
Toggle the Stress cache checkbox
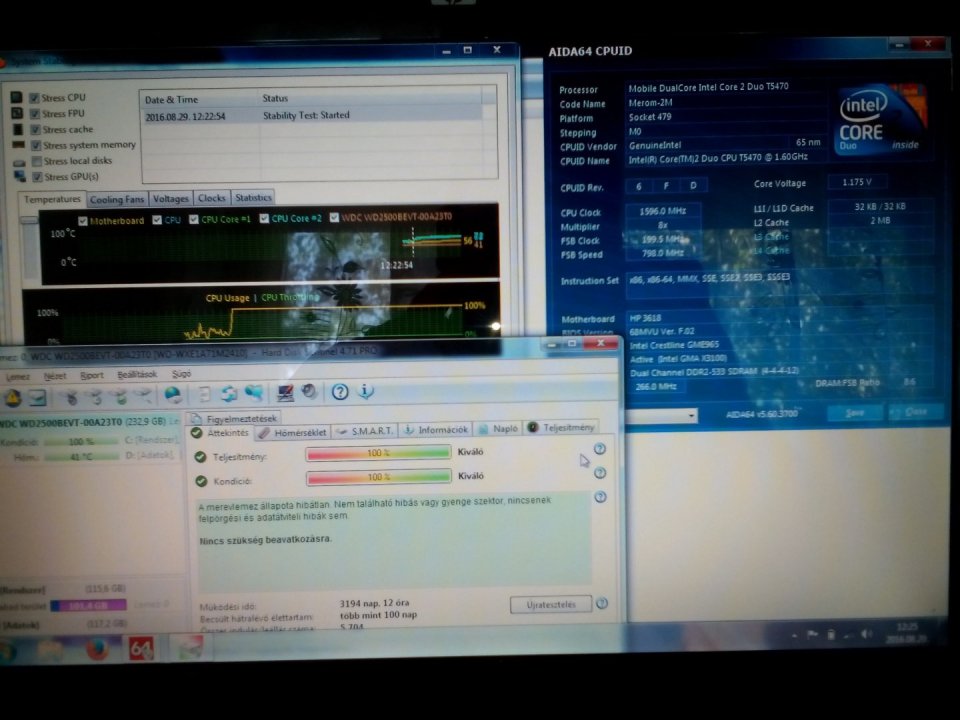pos(36,130)
